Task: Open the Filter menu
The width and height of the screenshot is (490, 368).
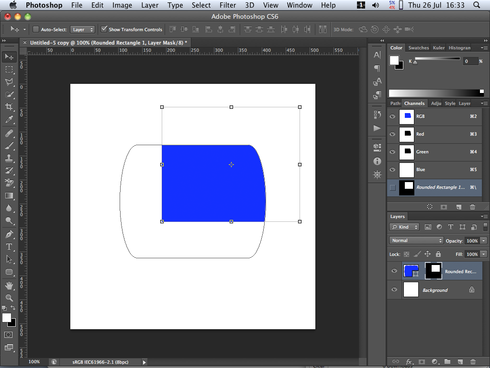Action: pos(227,5)
